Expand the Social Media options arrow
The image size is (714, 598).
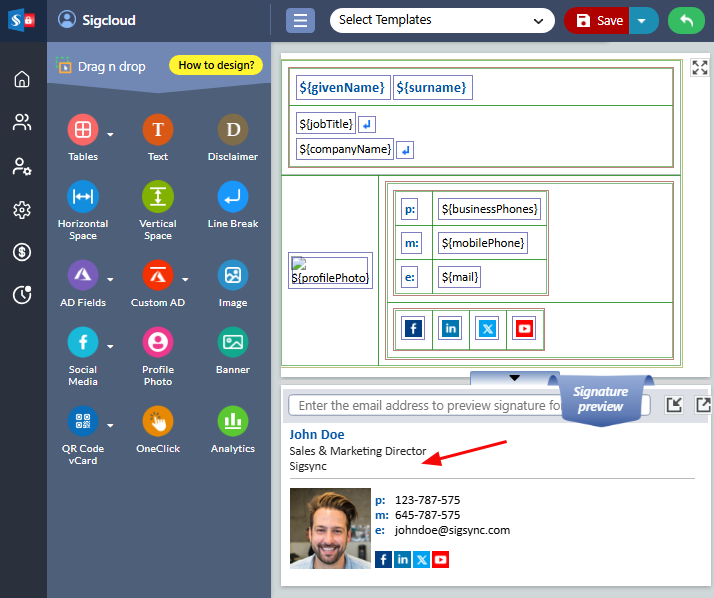pyautogui.click(x=110, y=347)
